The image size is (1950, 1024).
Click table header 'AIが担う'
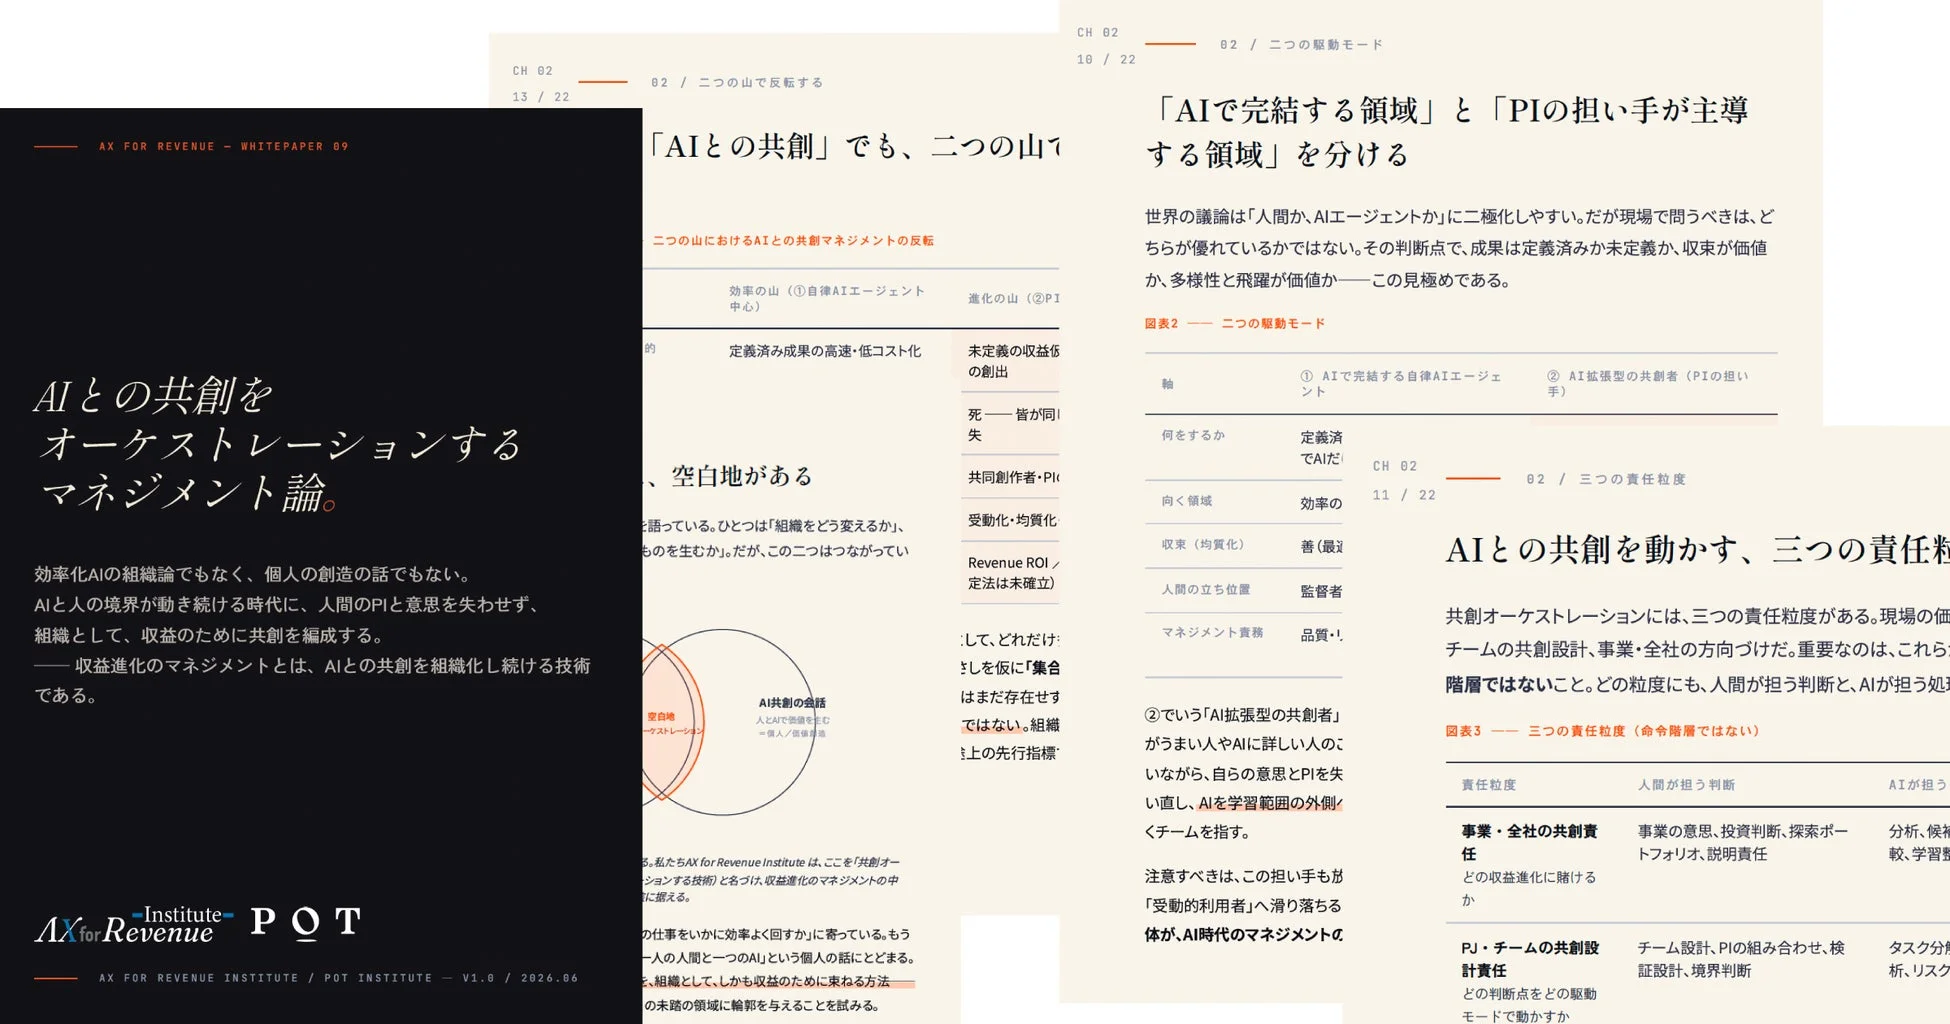click(1918, 785)
